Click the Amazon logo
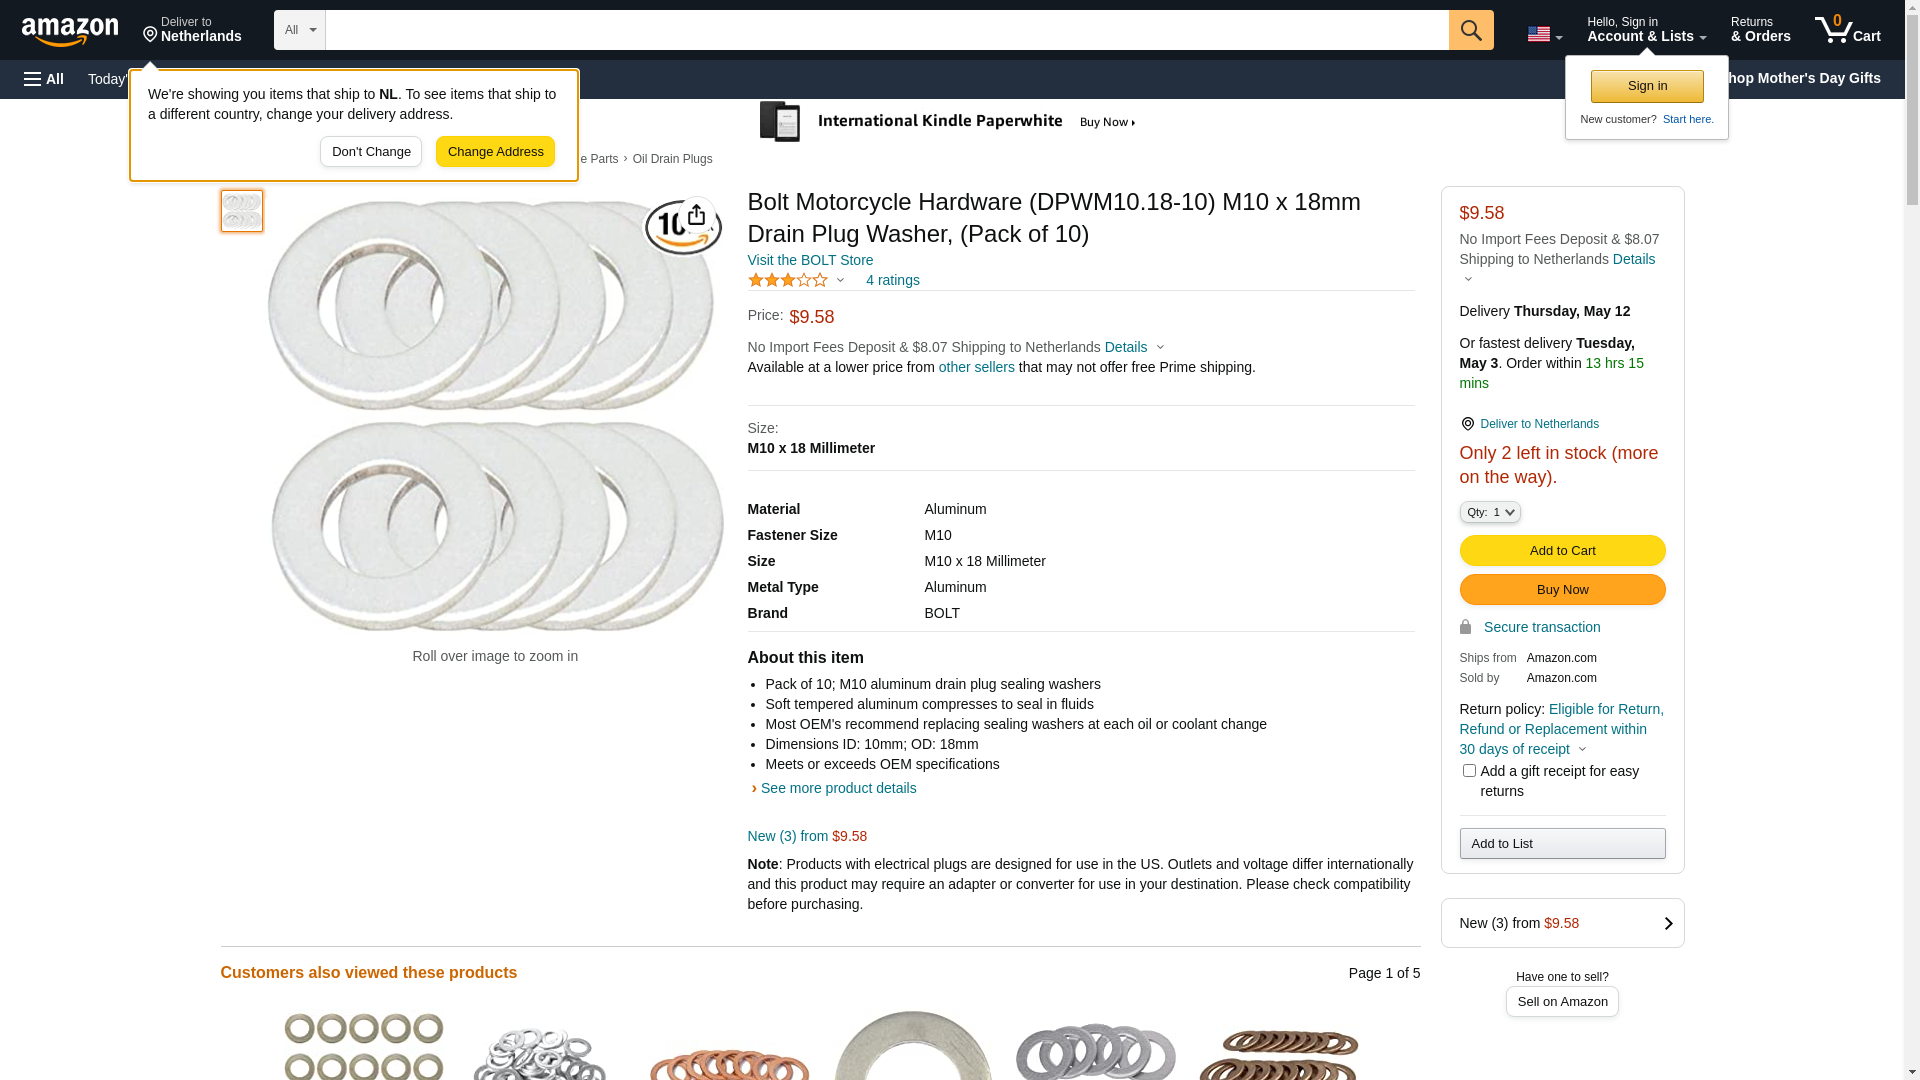The image size is (1920, 1080). tap(70, 31)
